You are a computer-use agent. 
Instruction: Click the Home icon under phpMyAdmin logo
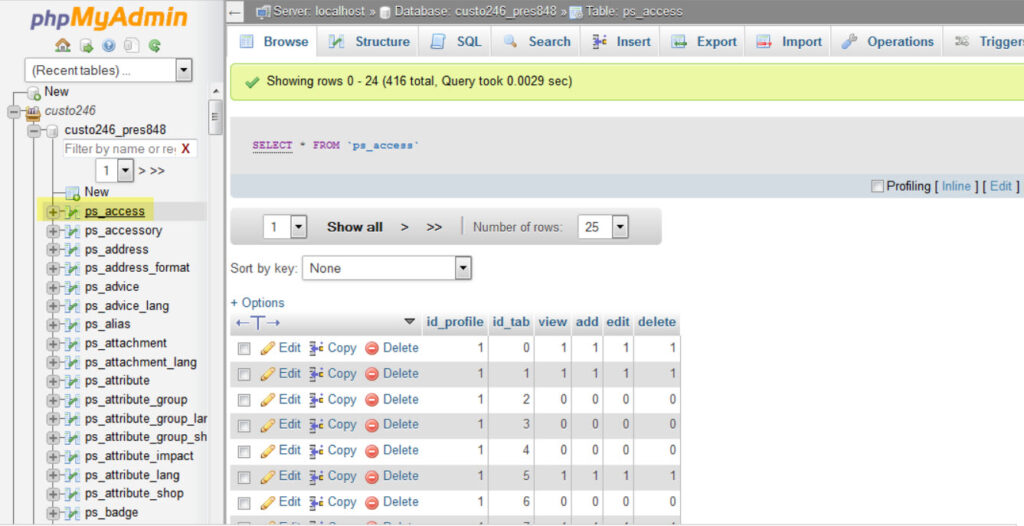pyautogui.click(x=63, y=45)
